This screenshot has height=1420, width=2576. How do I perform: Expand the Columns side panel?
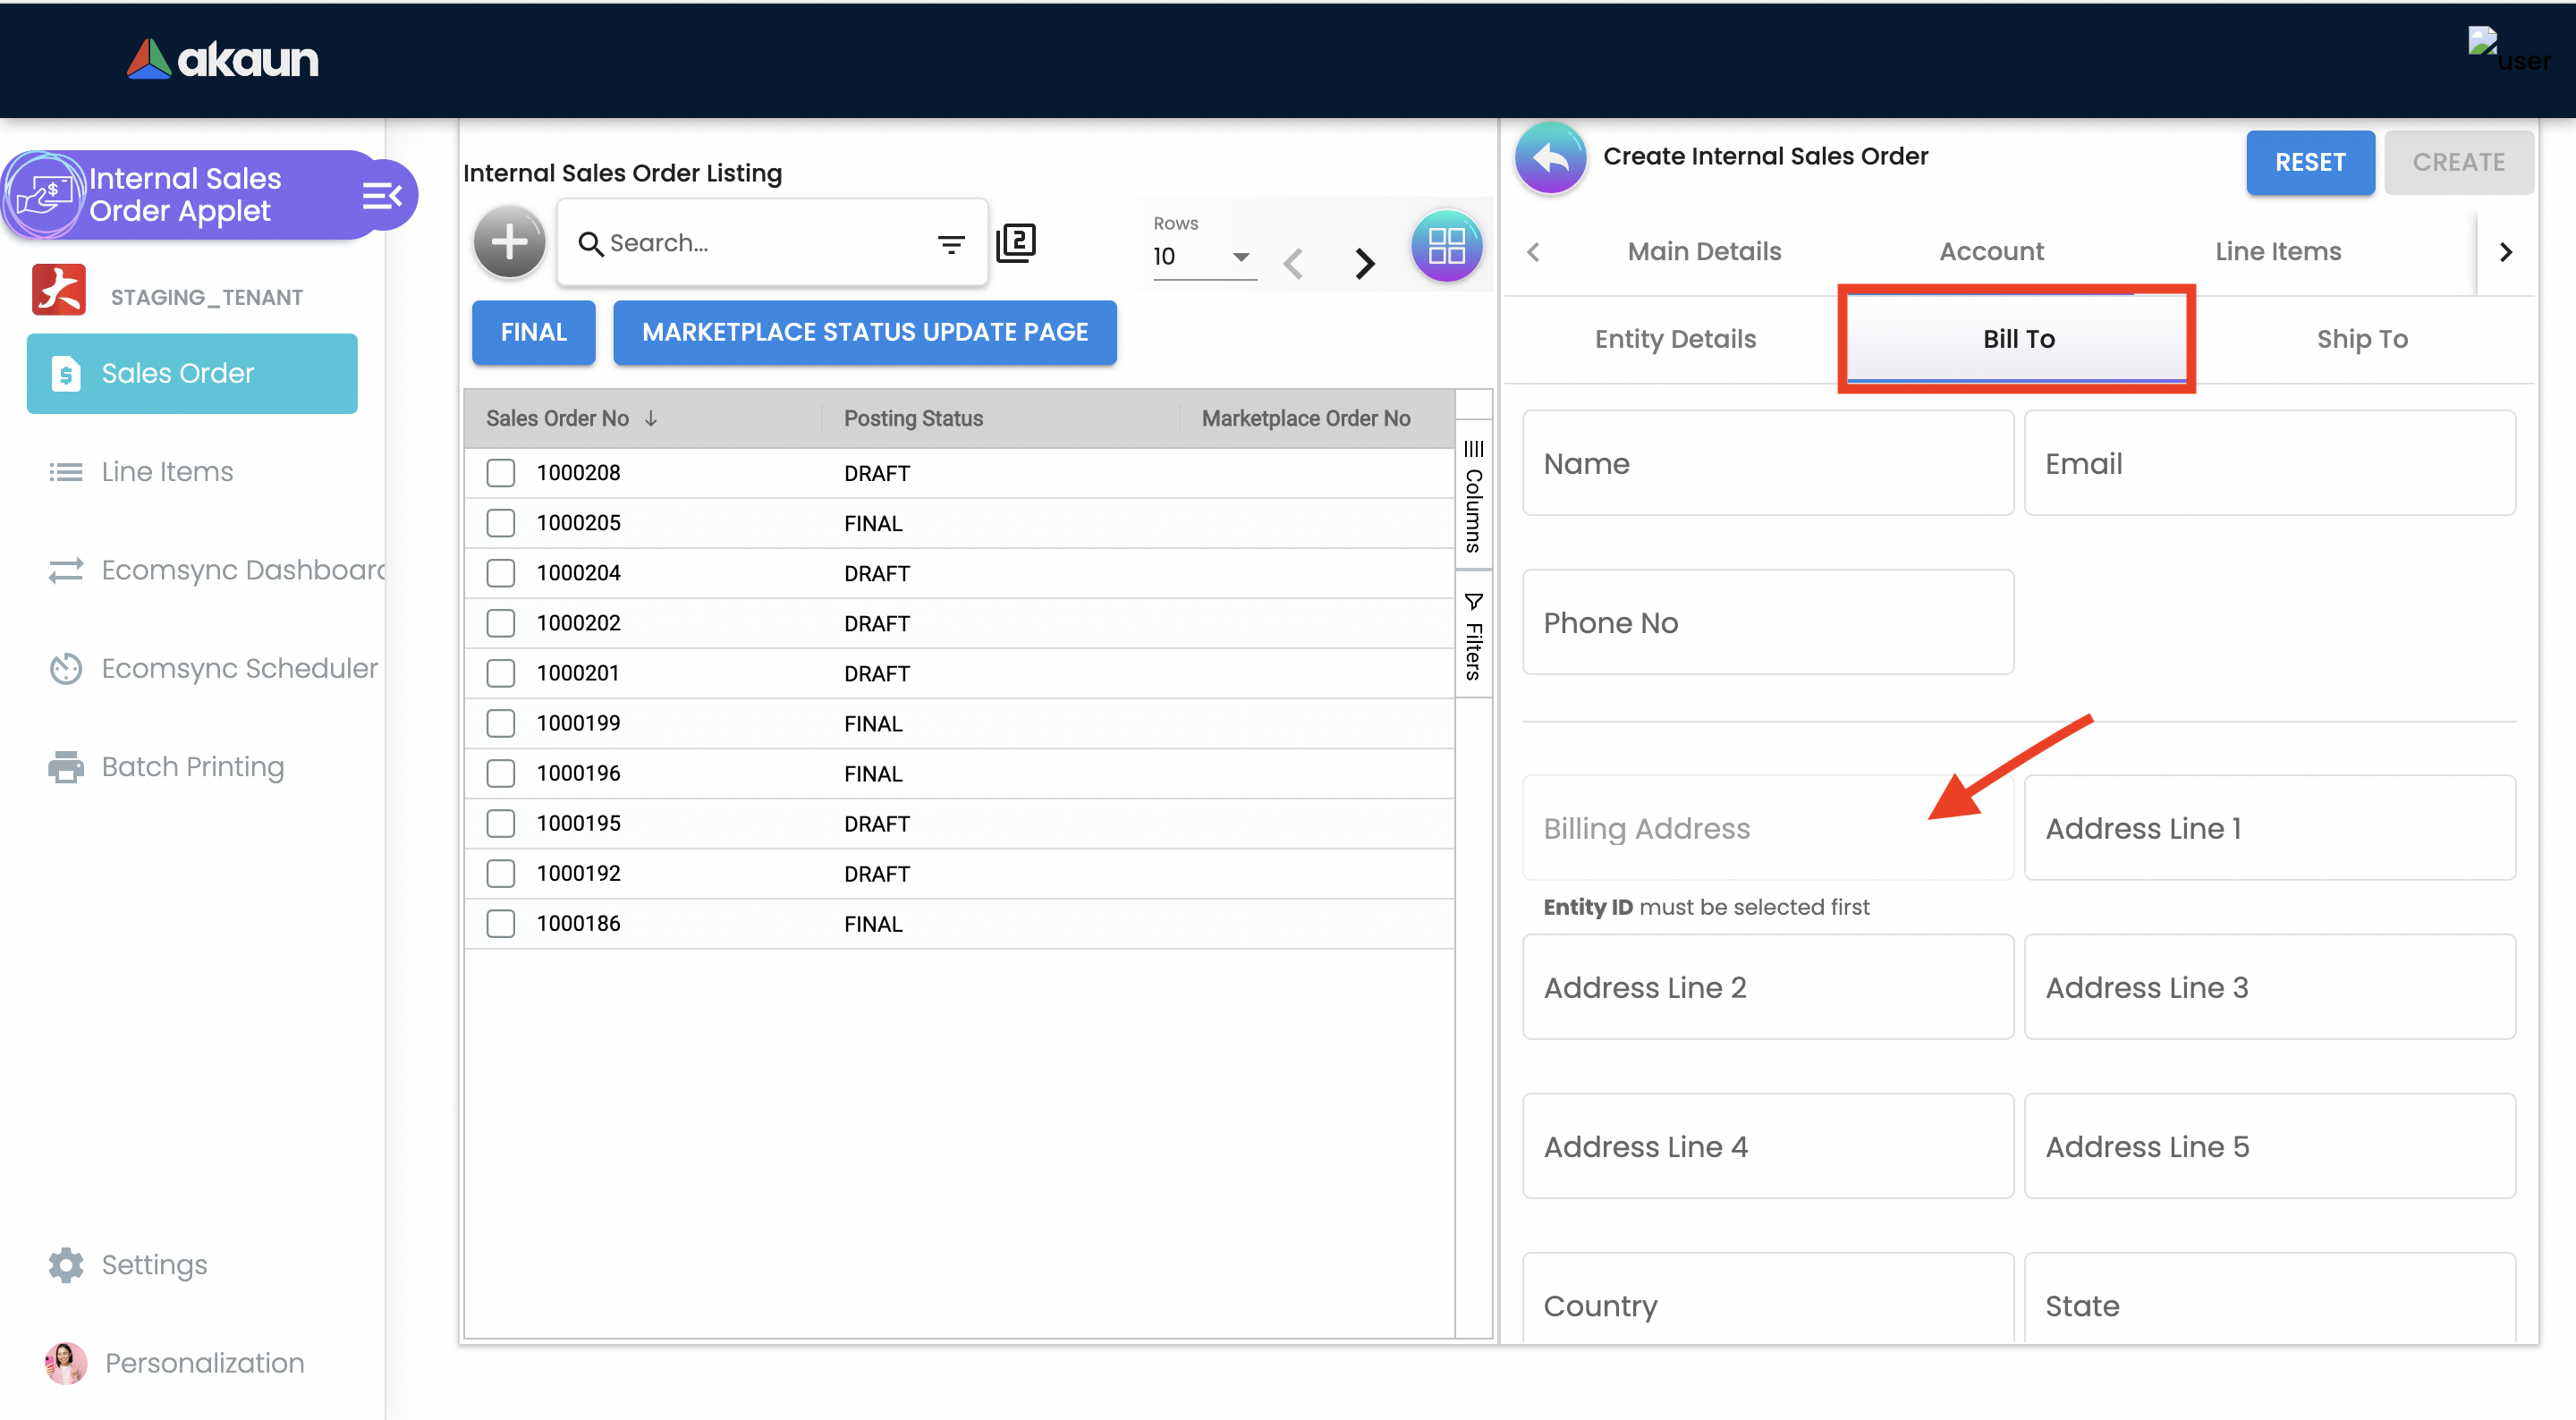pyautogui.click(x=1473, y=496)
